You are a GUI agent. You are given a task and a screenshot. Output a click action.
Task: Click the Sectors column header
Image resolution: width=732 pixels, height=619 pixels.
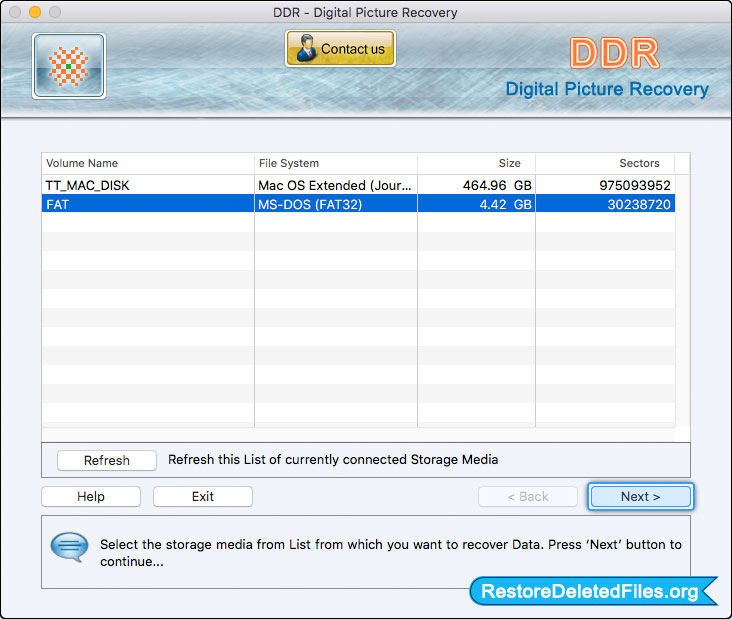tap(605, 163)
